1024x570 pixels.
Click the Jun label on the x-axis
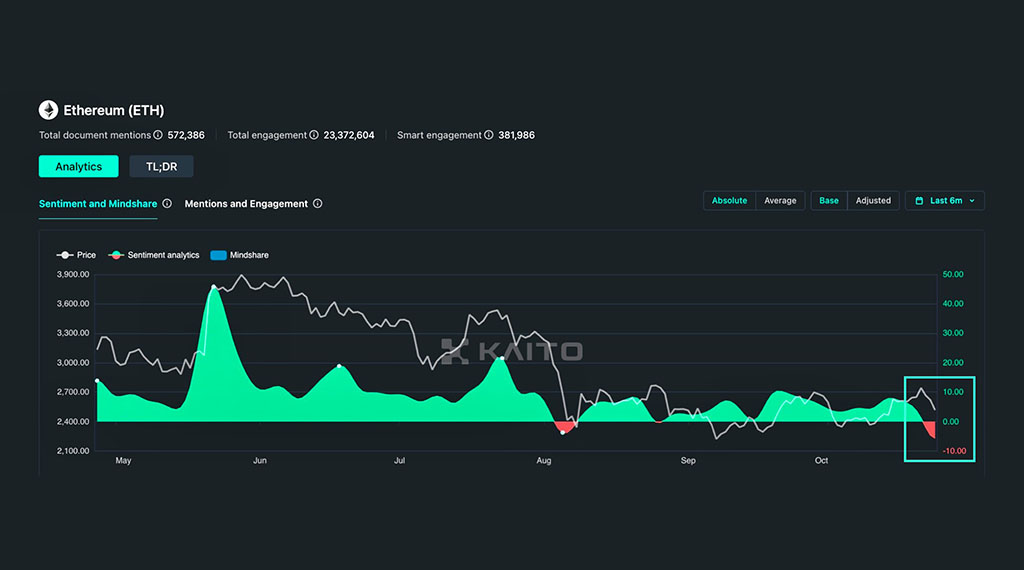click(260, 460)
